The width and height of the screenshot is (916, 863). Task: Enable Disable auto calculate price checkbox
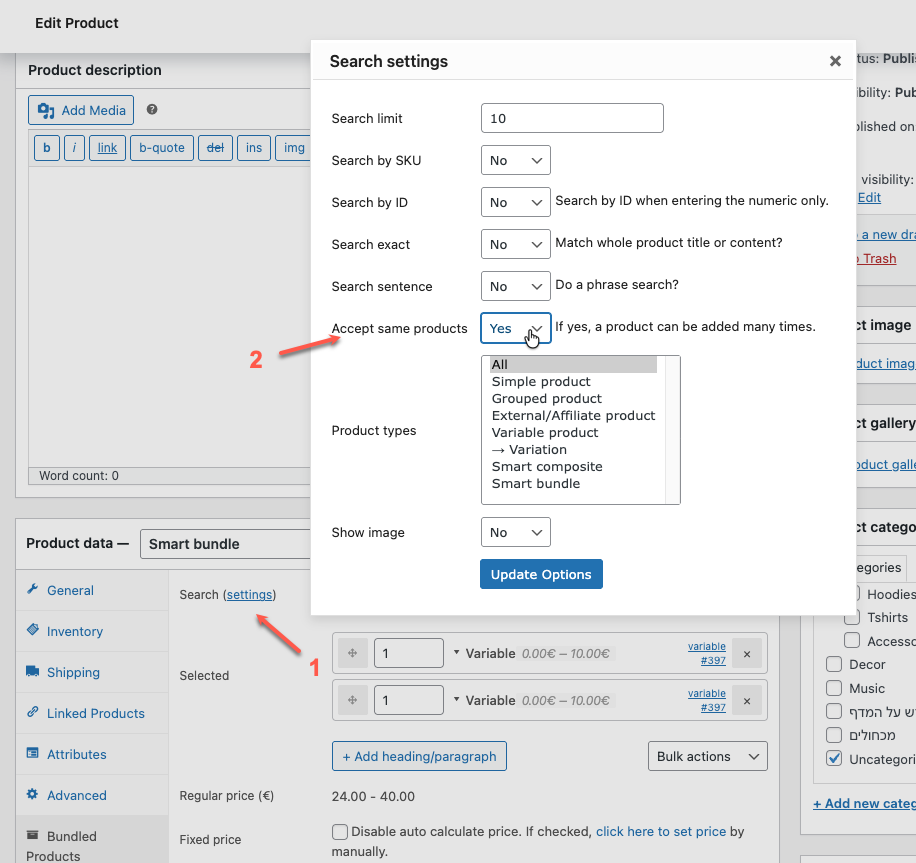tap(340, 832)
